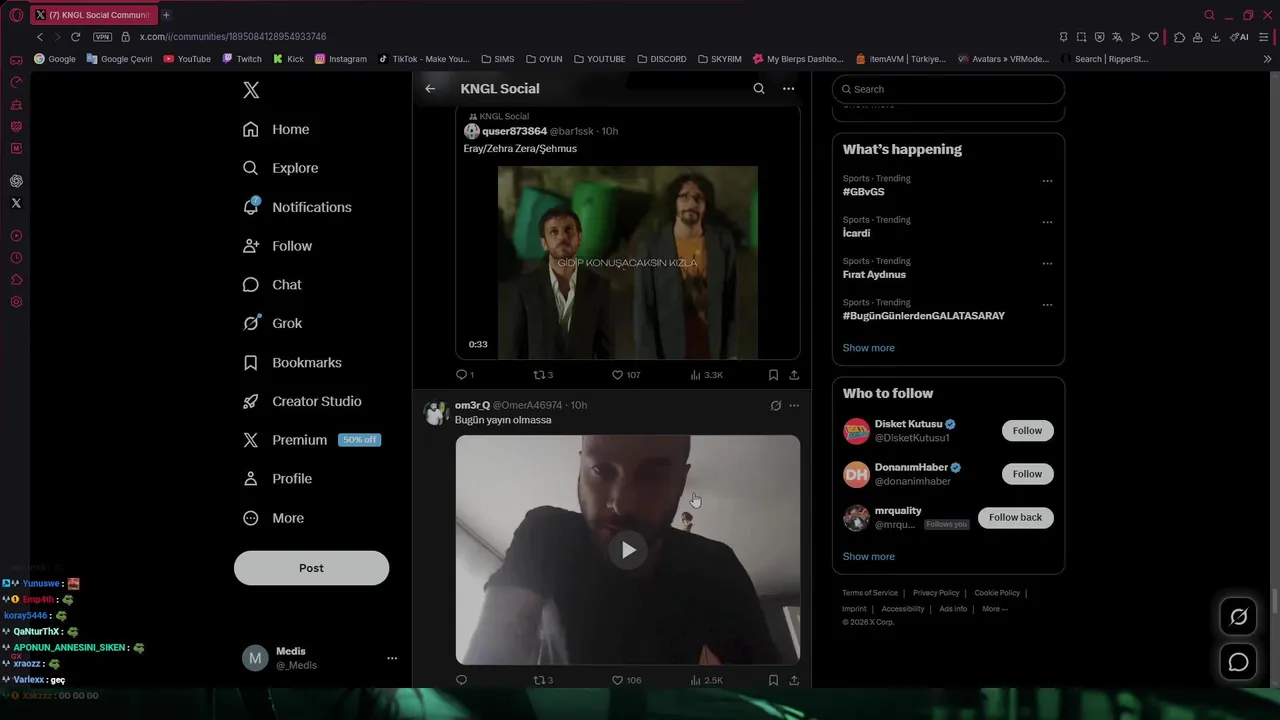Open Medis account switcher menu

320,658
